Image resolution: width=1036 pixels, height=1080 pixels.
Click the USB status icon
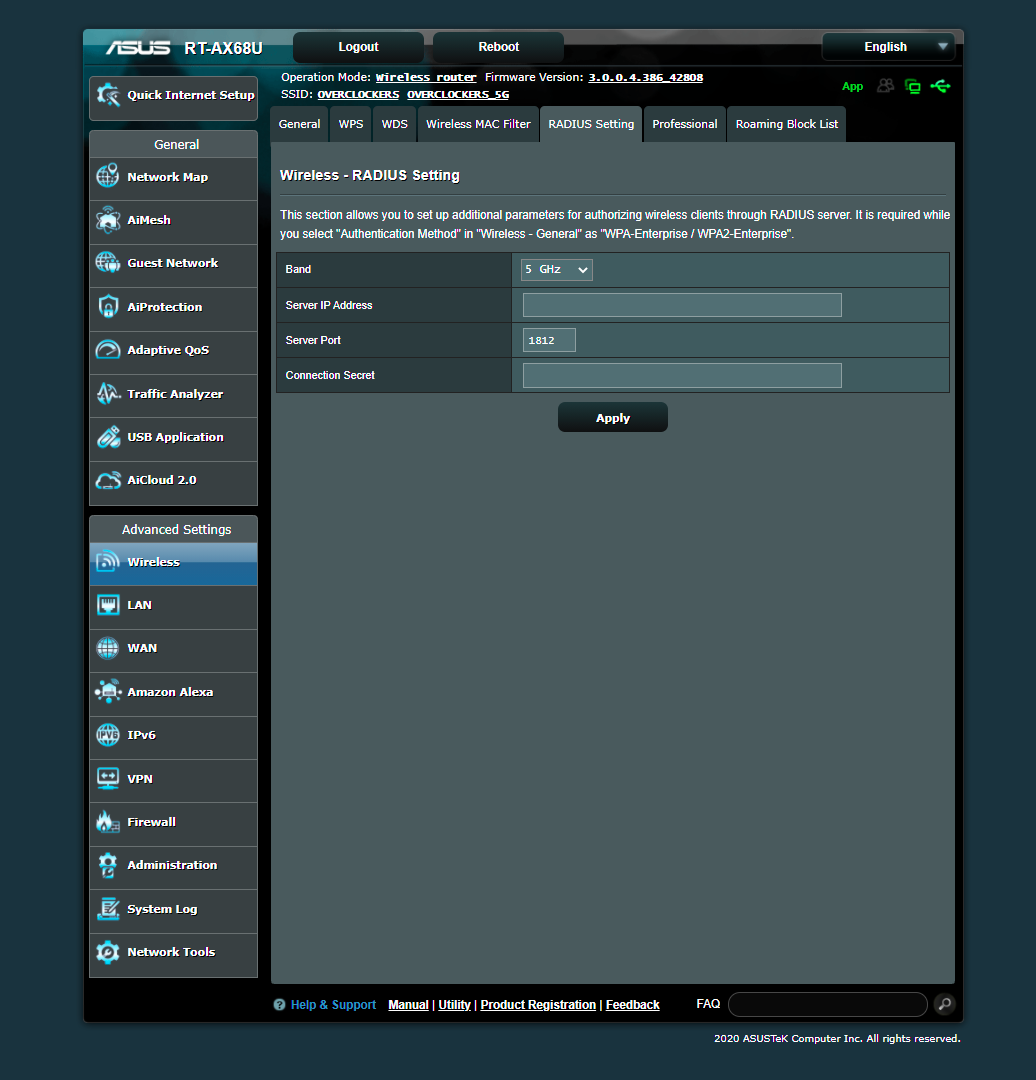click(x=940, y=86)
